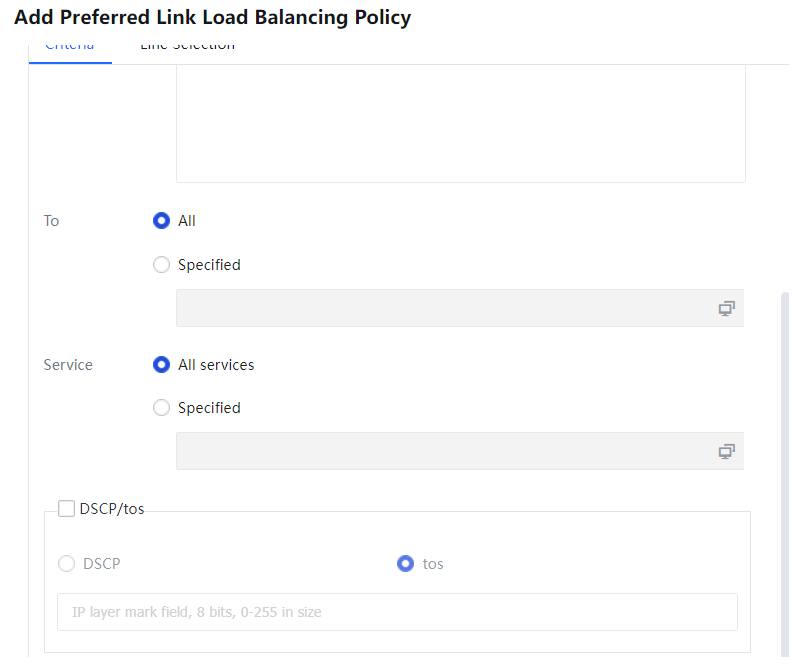Select the DSCP radio option
Screen dimensions: 796x666
point(67,564)
